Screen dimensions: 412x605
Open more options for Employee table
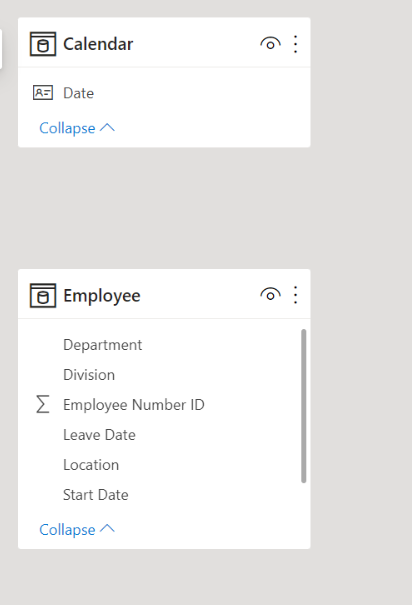295,295
